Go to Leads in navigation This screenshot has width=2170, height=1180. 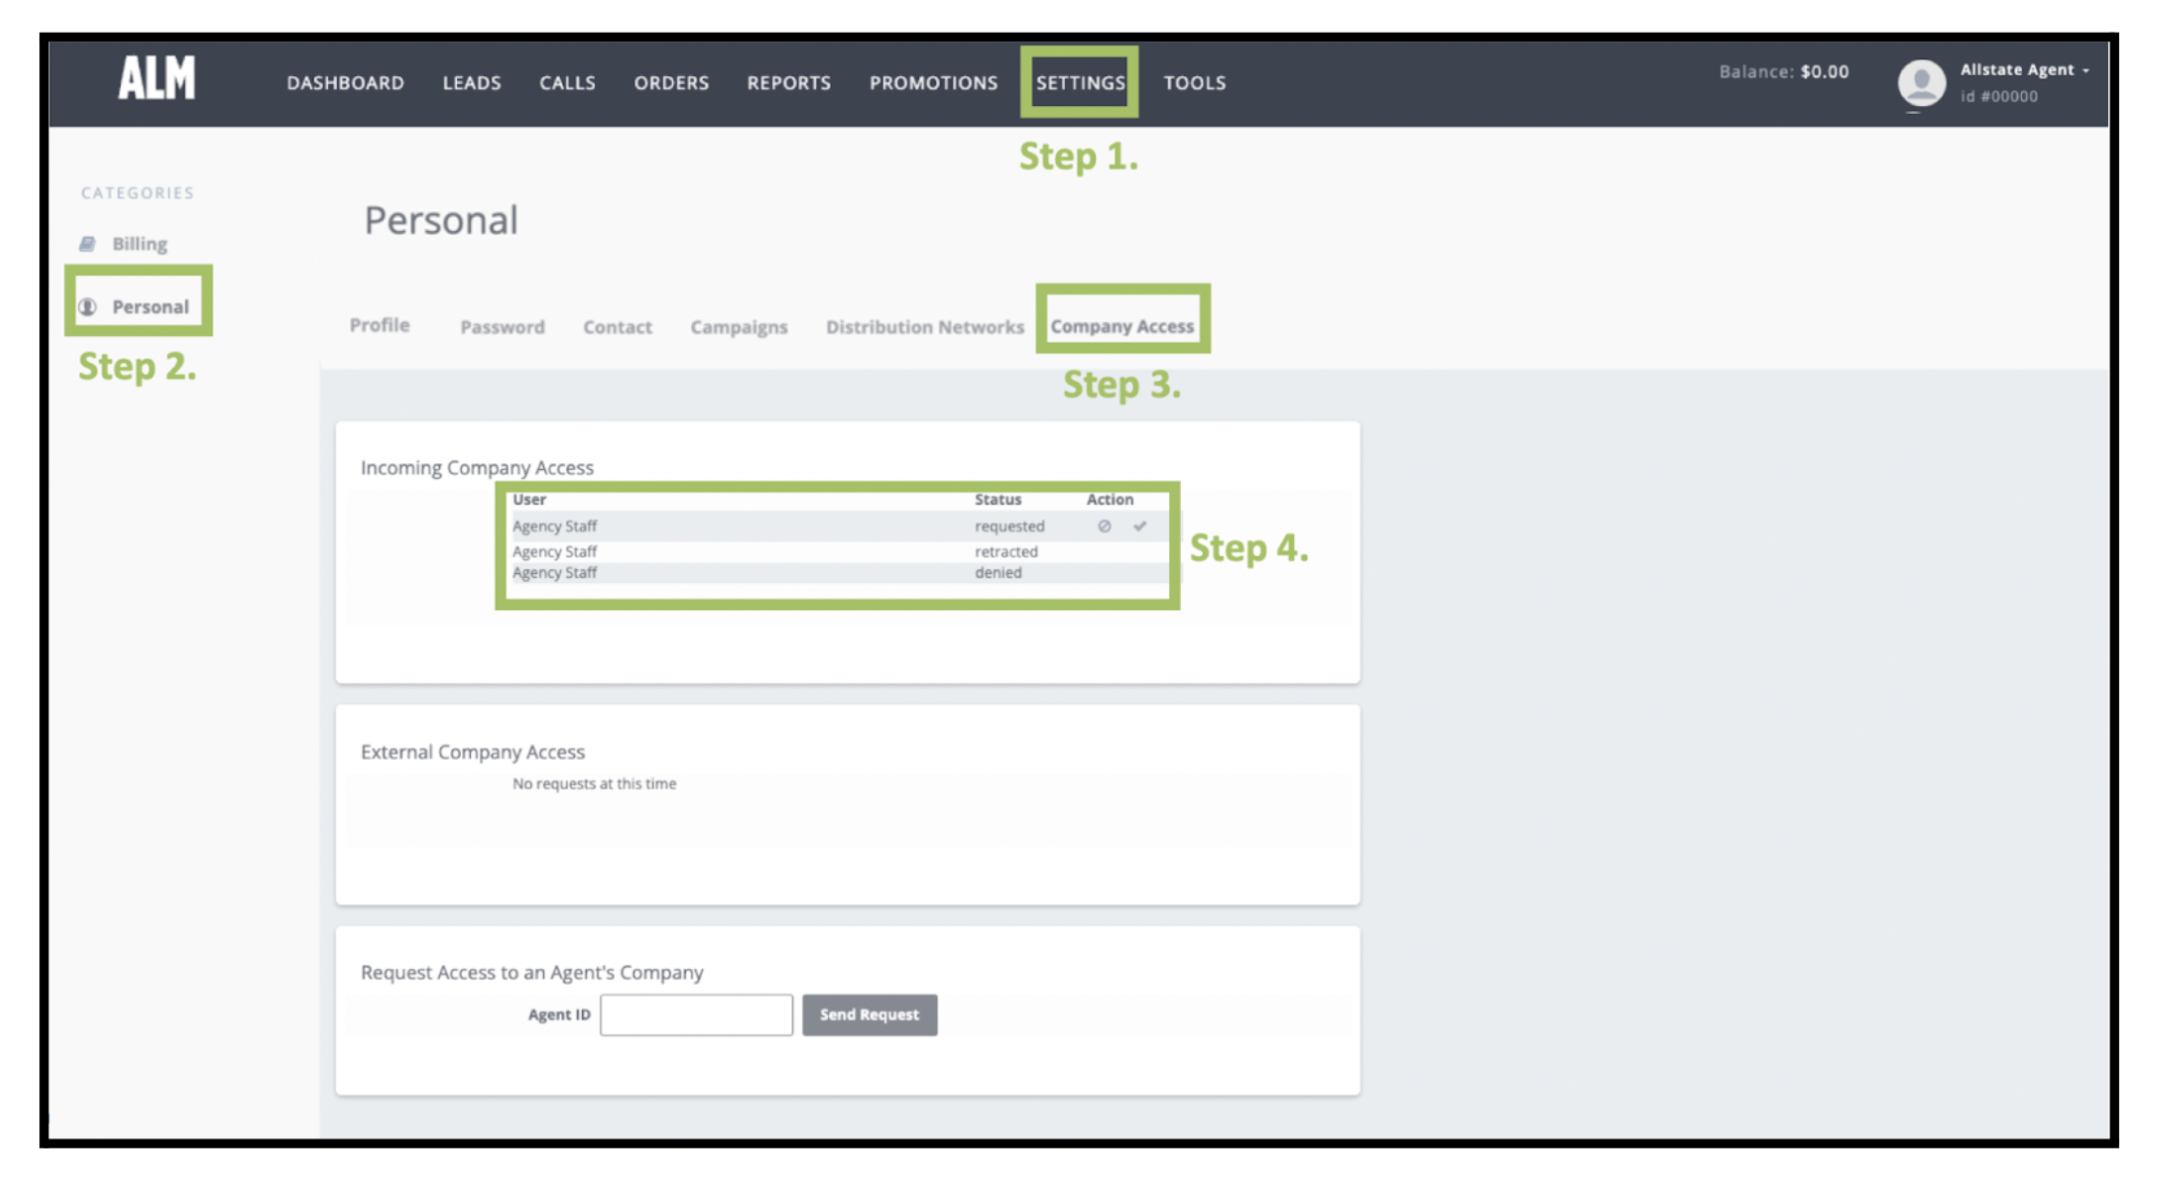click(472, 83)
